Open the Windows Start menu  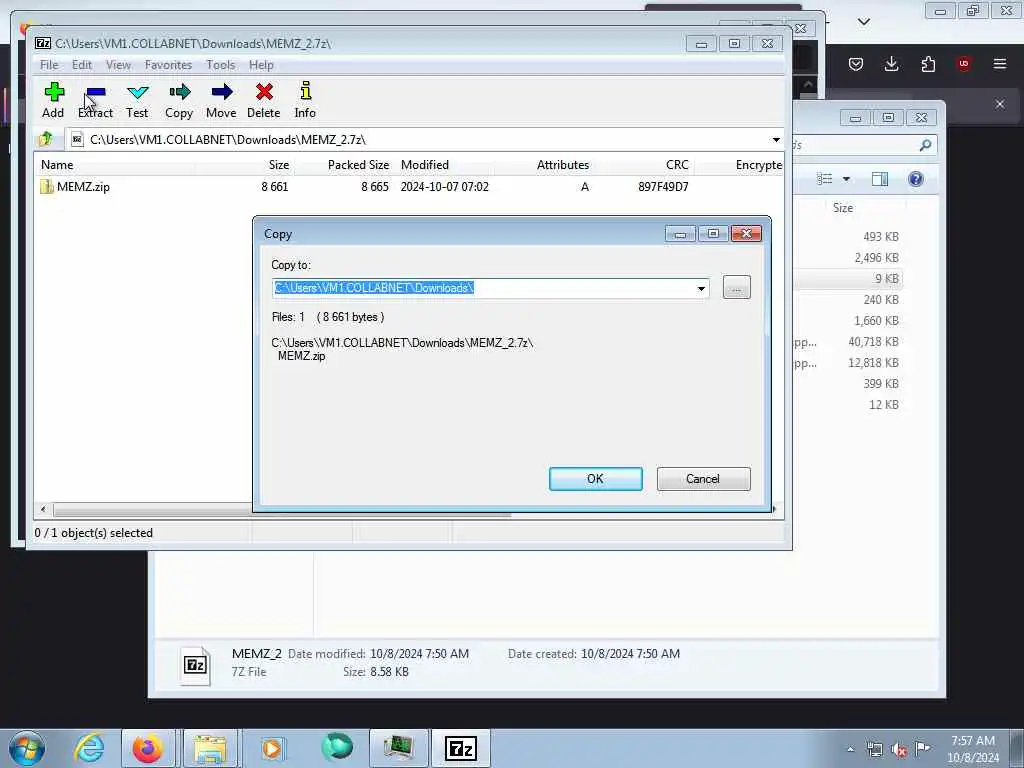[27, 748]
